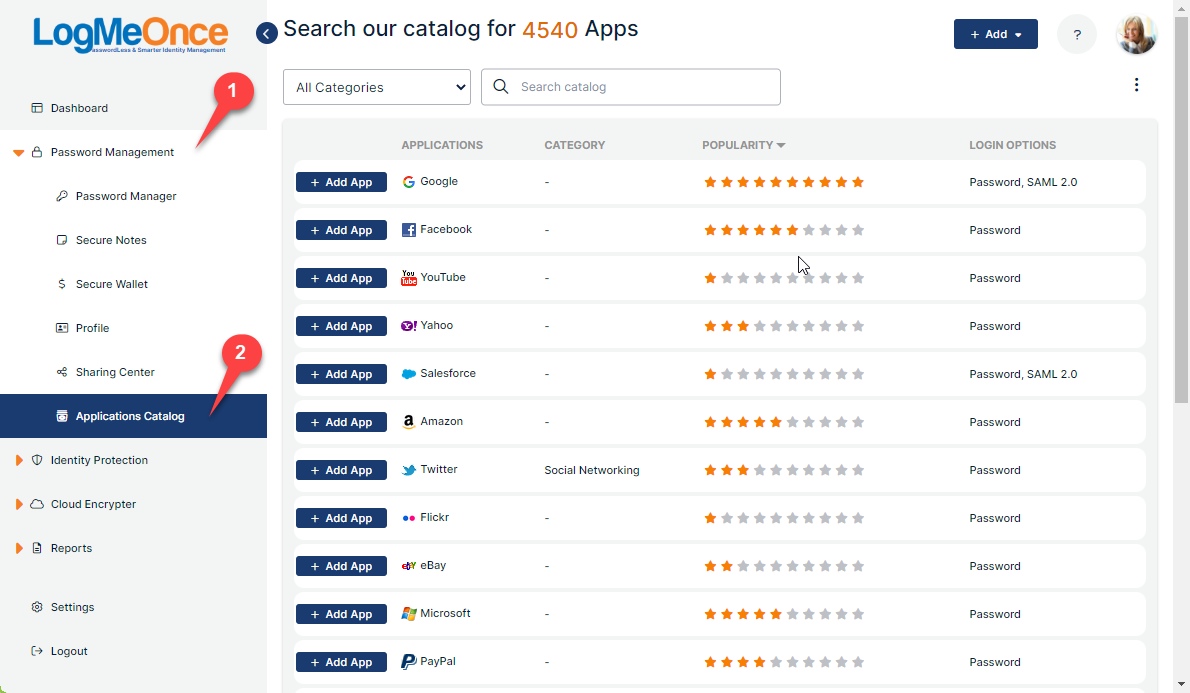Add the Google app
The height and width of the screenshot is (693, 1190).
click(x=342, y=182)
